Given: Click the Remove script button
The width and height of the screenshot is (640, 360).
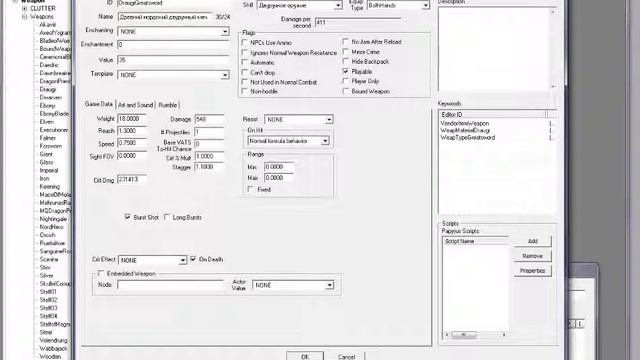Looking at the screenshot, I should (533, 256).
